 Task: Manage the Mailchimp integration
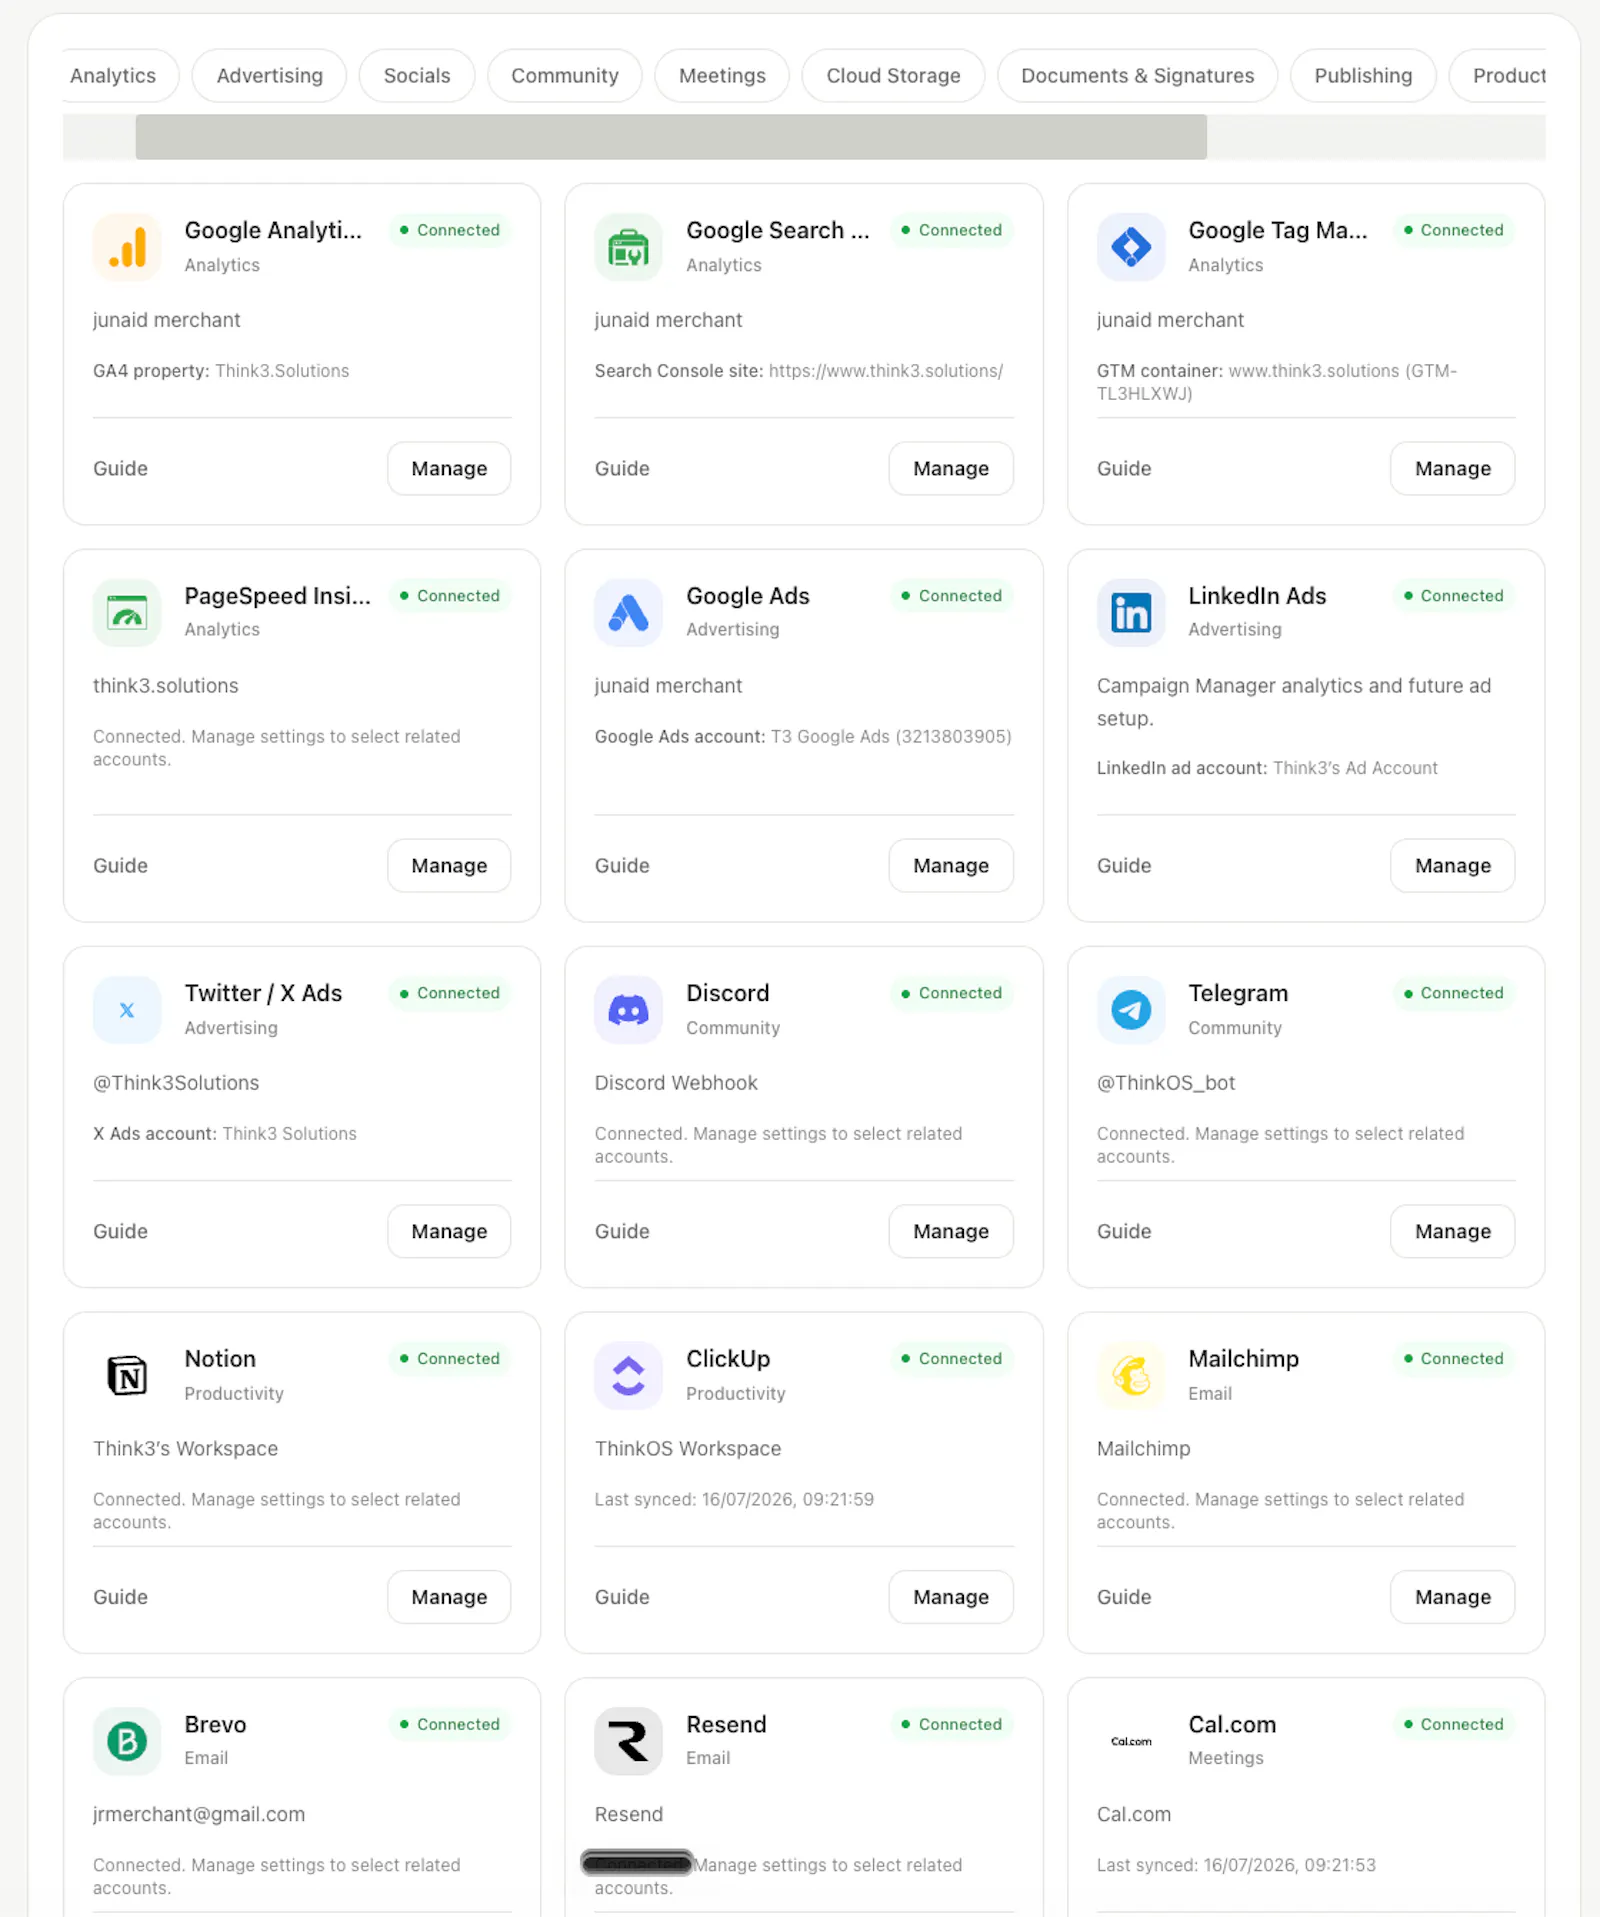[x=1452, y=1597]
